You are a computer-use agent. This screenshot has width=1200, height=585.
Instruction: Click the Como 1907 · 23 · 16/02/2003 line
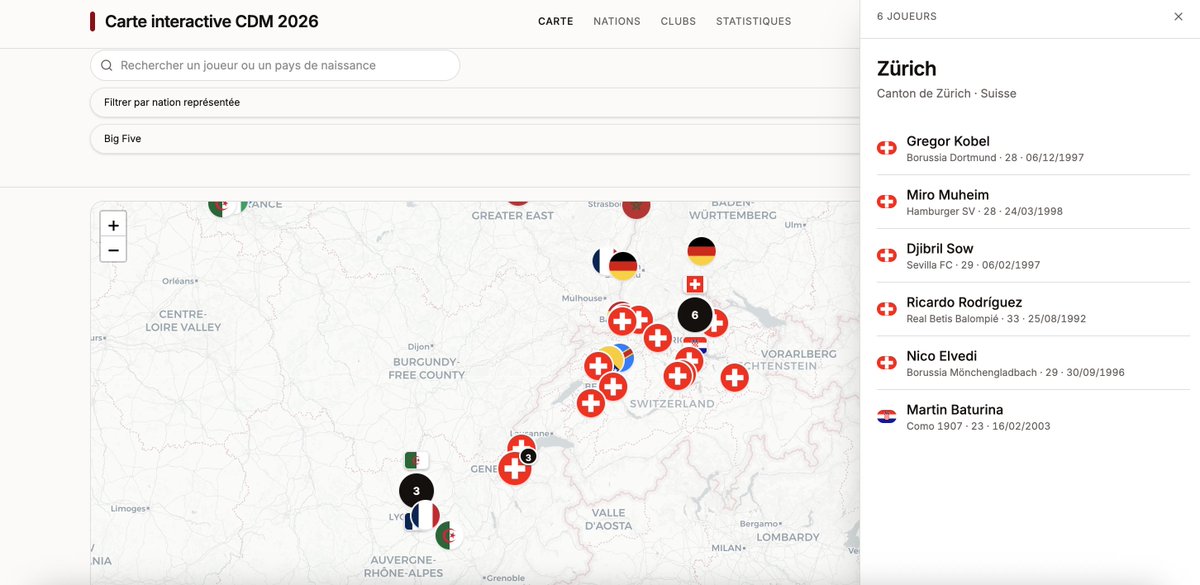tap(978, 426)
